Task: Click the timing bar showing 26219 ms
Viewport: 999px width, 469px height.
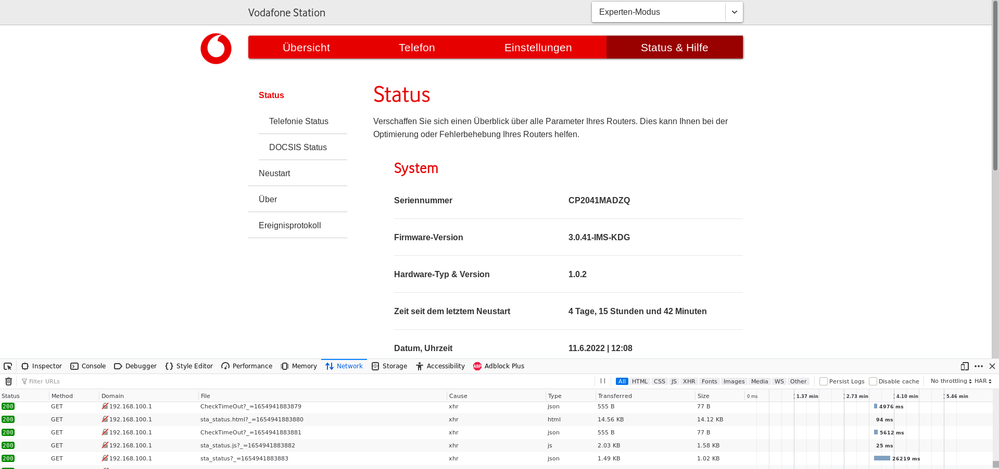Action: click(x=882, y=458)
